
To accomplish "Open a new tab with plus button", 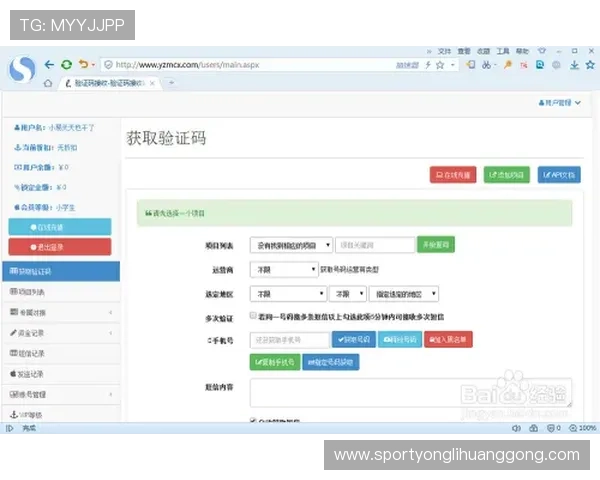I will 171,82.
